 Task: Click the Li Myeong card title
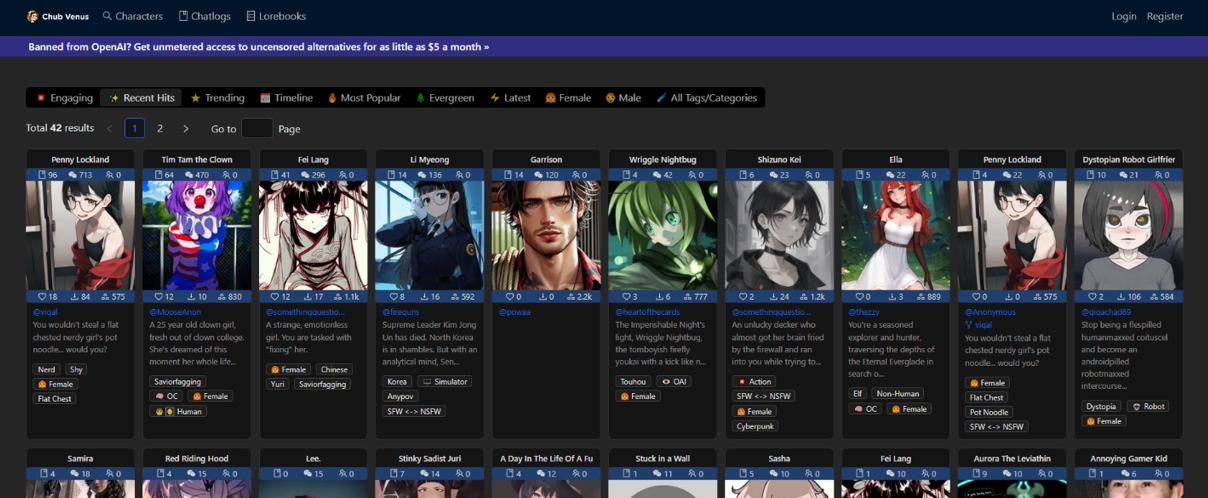(429, 159)
